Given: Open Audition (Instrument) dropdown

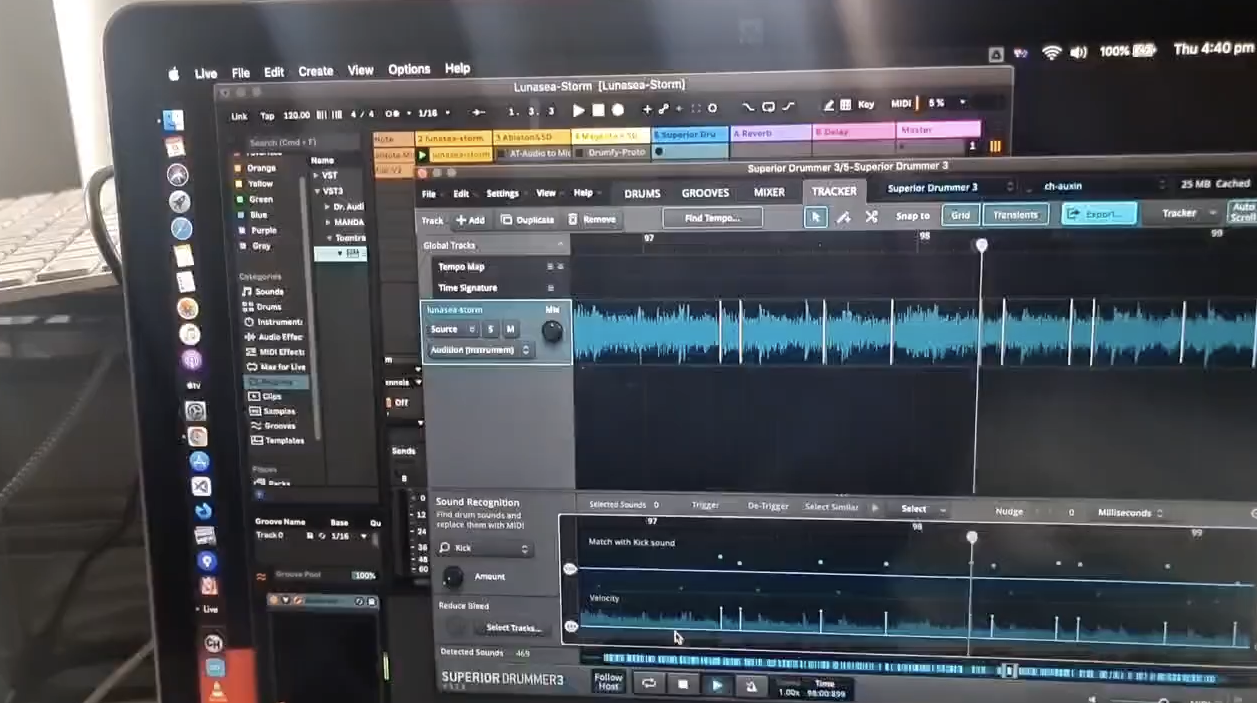Looking at the screenshot, I should [480, 350].
